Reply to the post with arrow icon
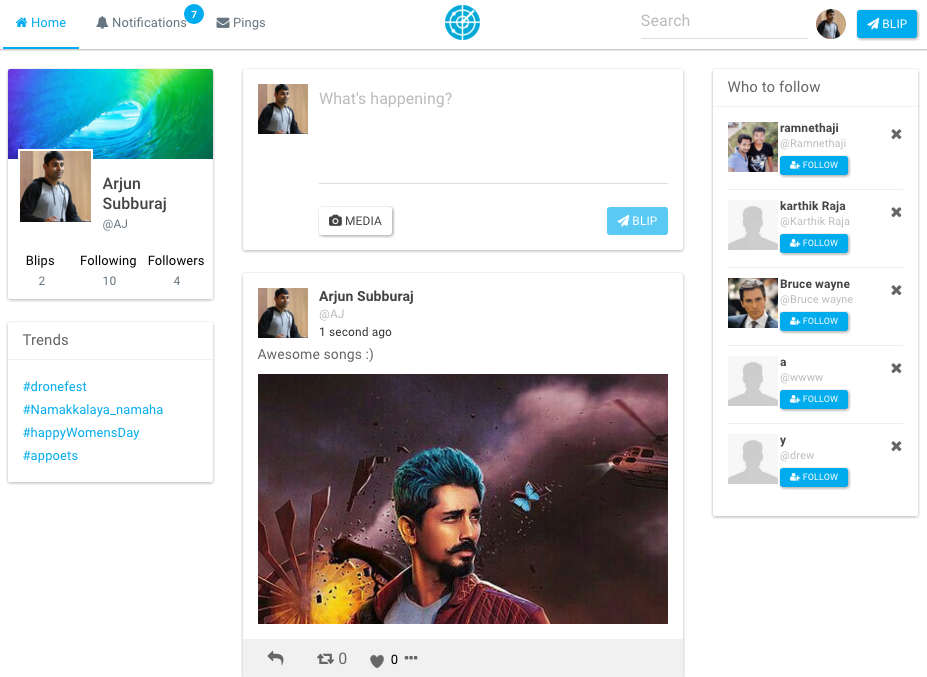The image size is (927, 677). click(275, 658)
